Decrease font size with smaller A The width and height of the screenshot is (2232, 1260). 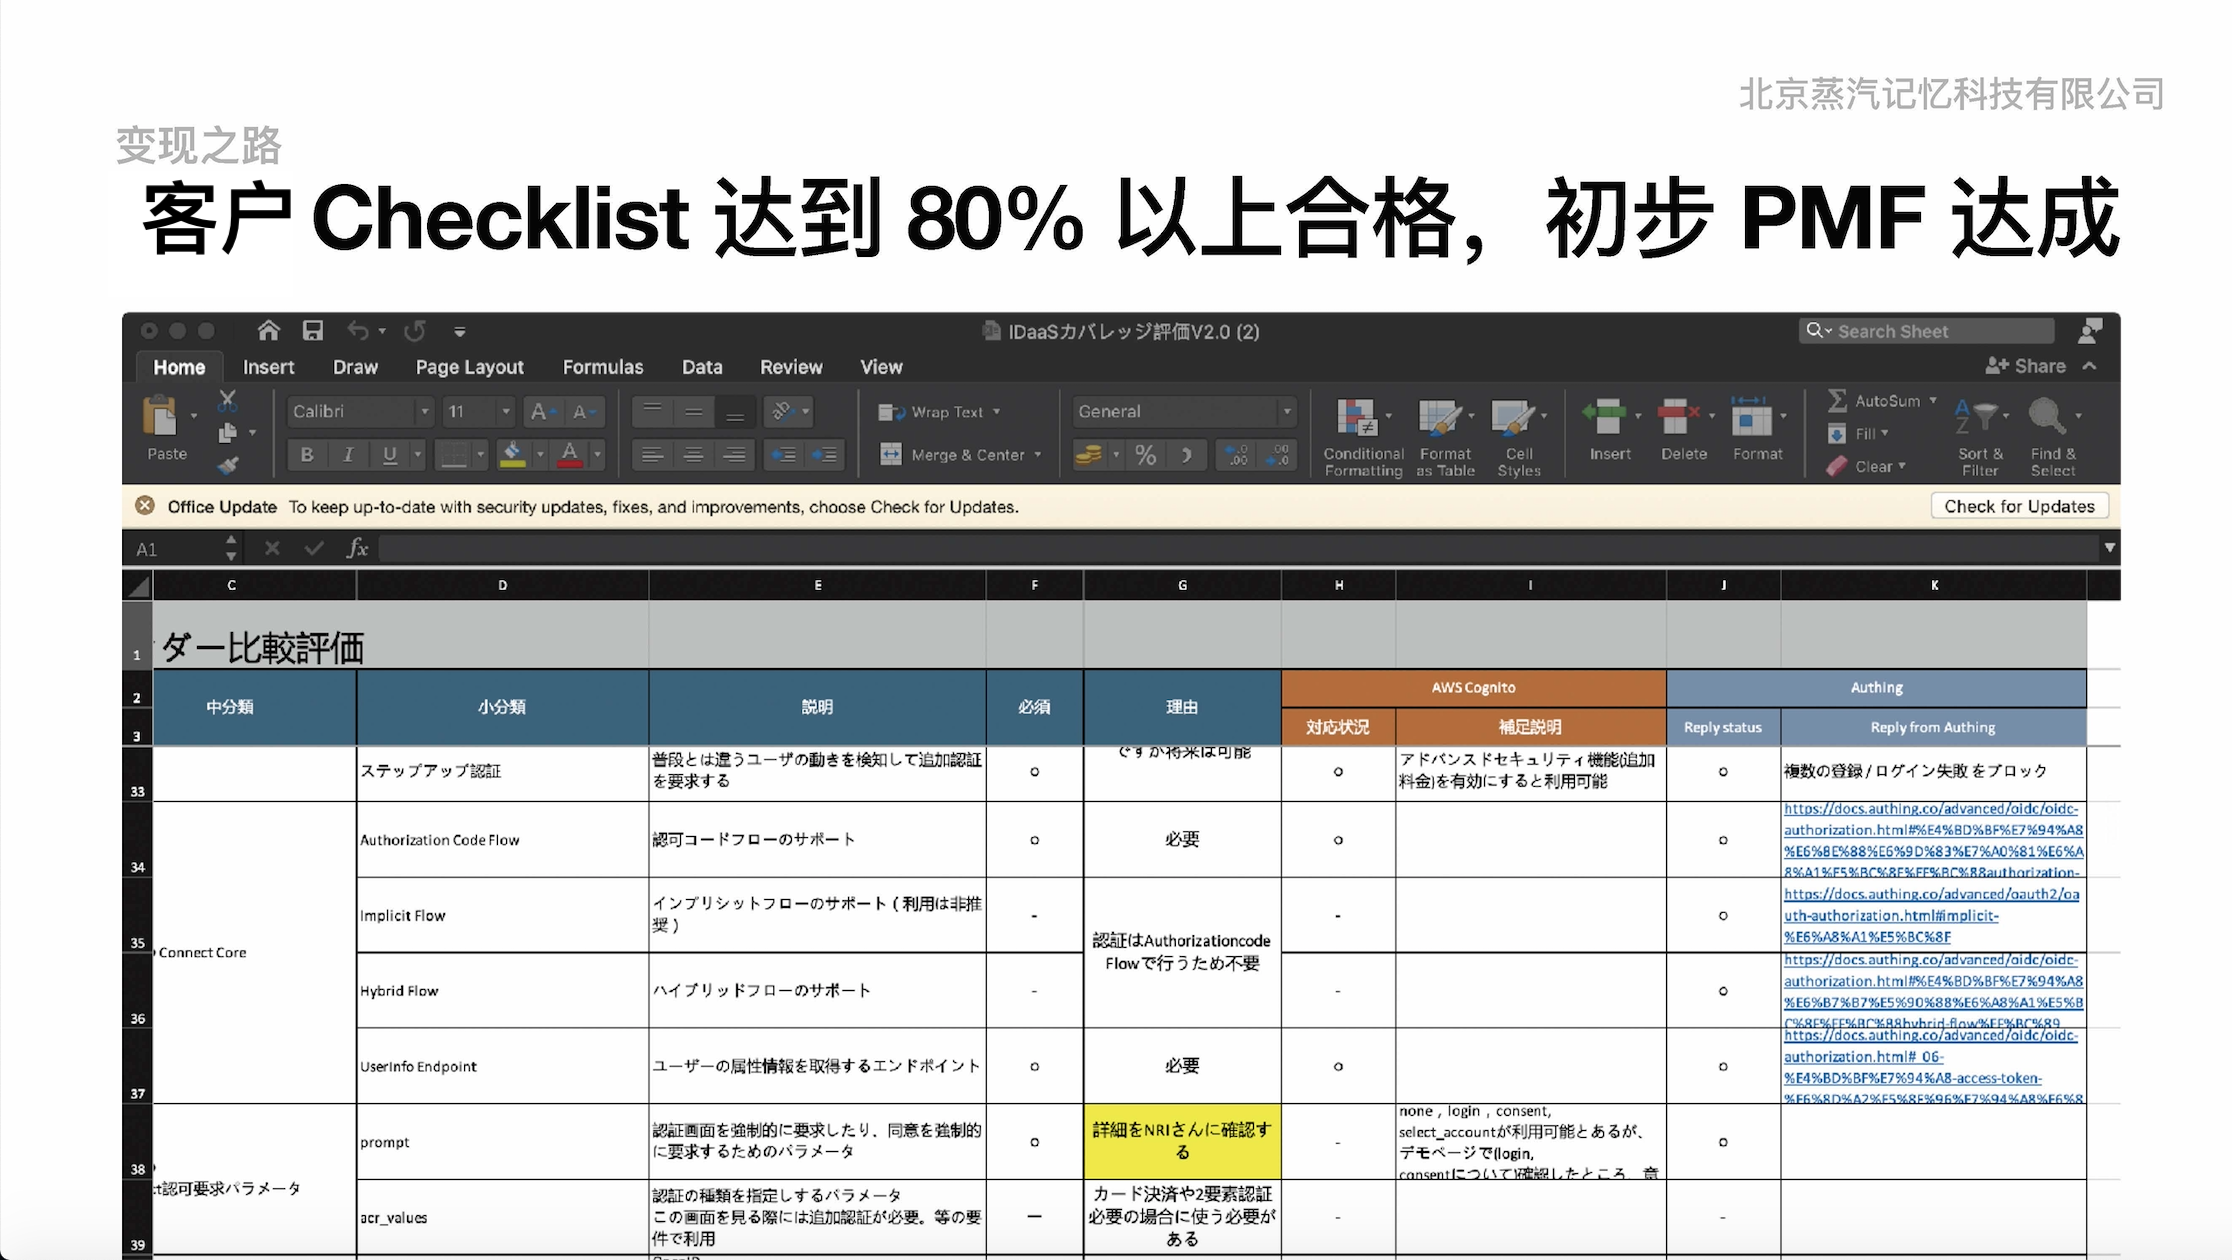(x=584, y=411)
